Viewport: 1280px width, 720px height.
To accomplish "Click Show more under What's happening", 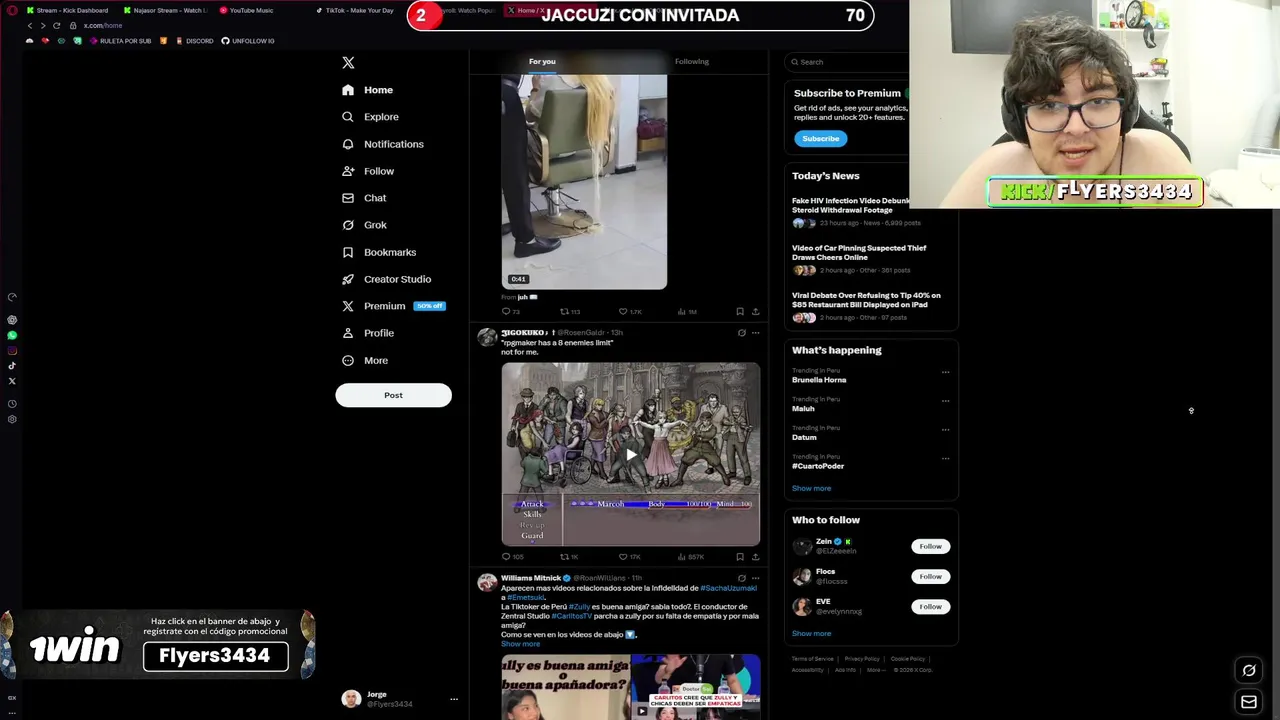I will pos(811,489).
